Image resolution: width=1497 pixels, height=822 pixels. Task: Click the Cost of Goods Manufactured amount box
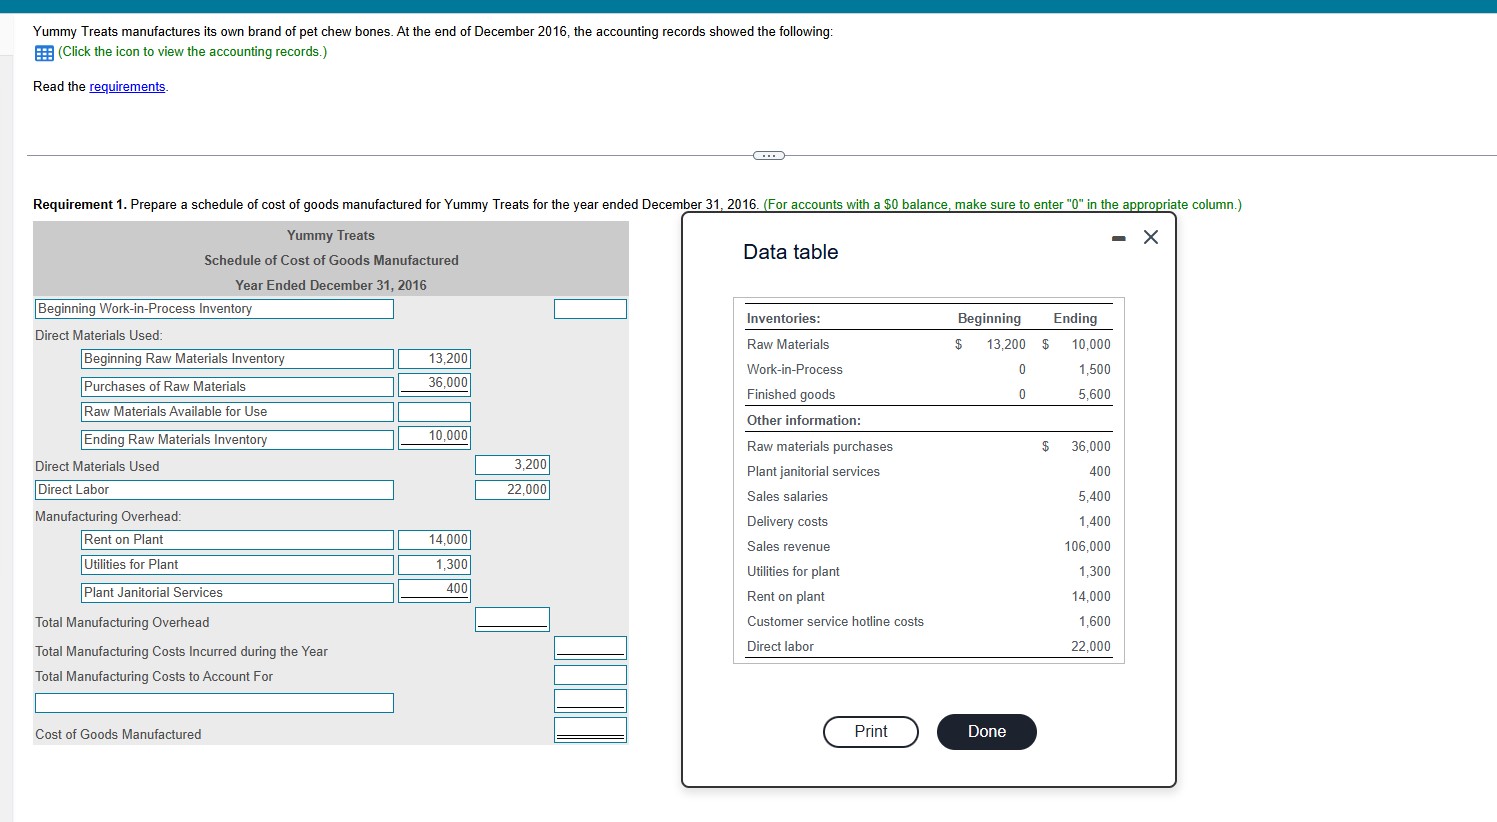tap(591, 730)
